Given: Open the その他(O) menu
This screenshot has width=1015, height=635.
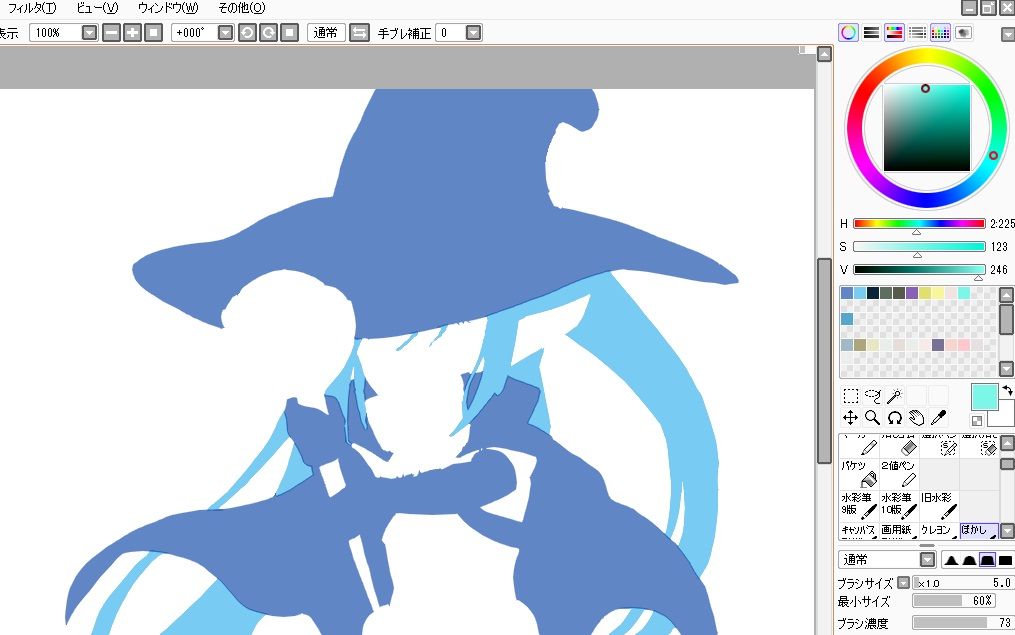Looking at the screenshot, I should [241, 8].
